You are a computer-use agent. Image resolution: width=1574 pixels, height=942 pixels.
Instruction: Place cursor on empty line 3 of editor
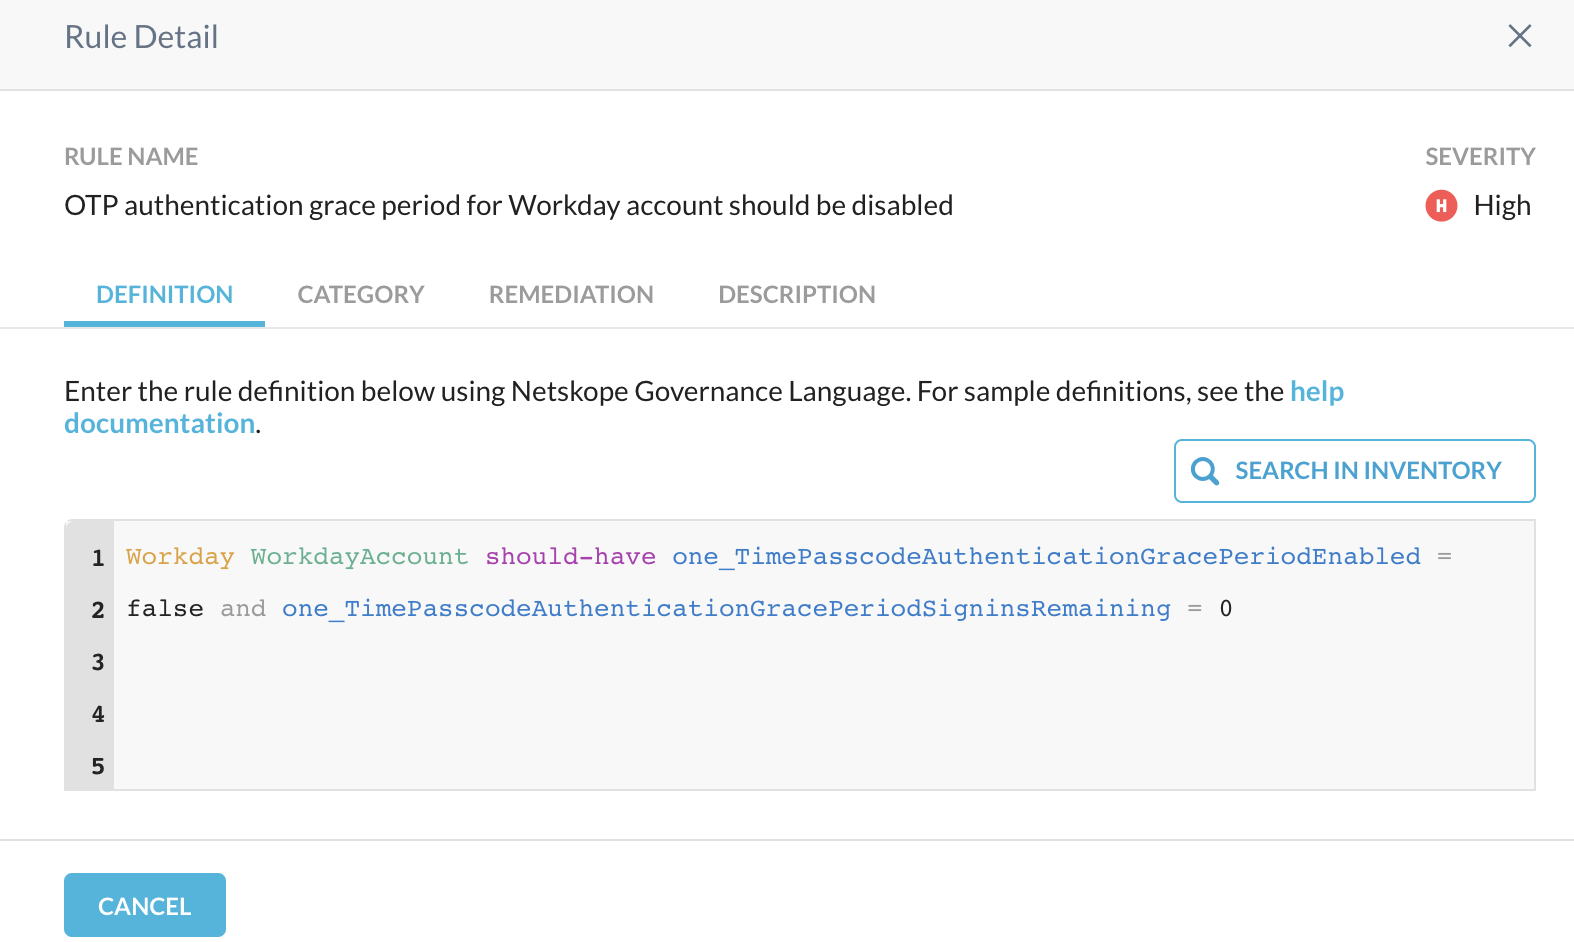click(824, 662)
